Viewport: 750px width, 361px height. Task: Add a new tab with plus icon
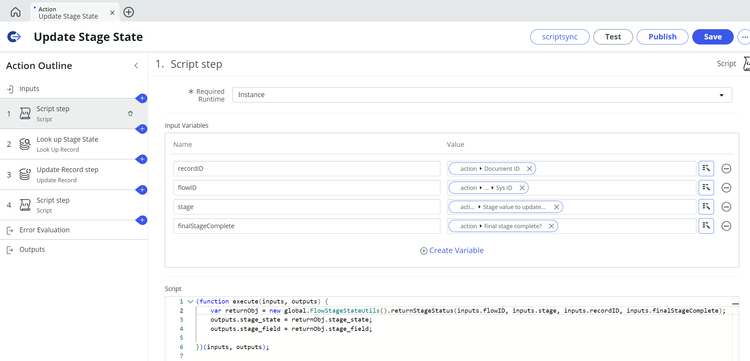129,12
